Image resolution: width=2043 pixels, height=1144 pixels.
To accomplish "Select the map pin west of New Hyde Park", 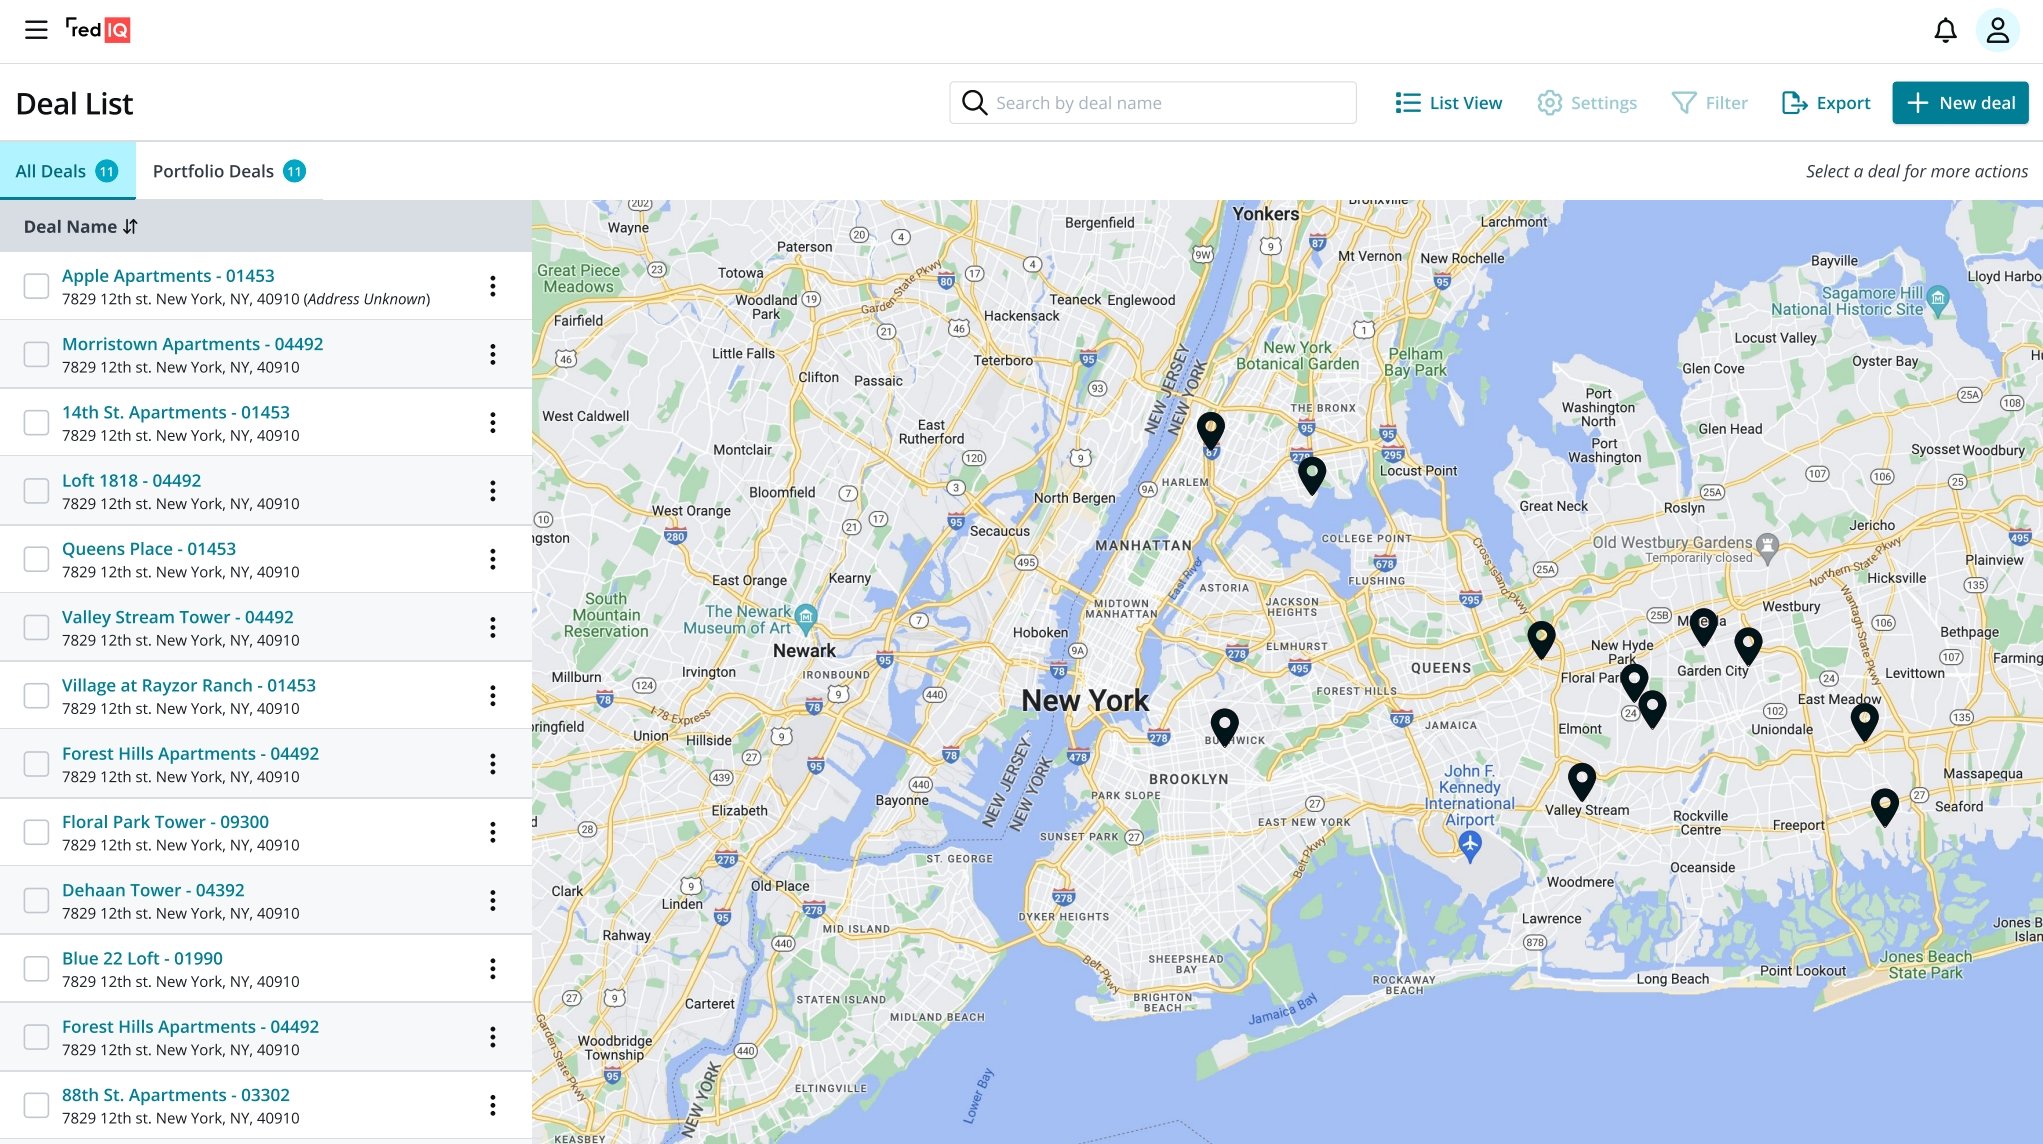I will [x=1542, y=639].
